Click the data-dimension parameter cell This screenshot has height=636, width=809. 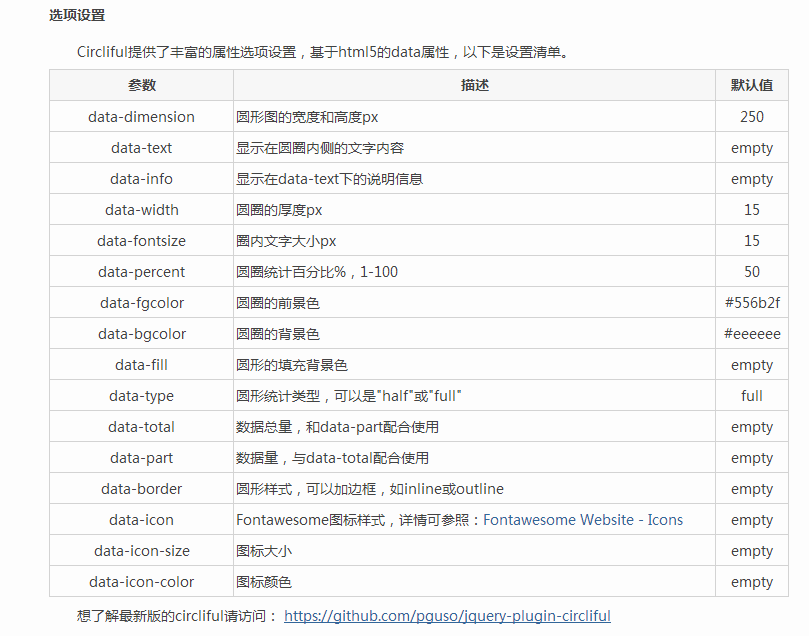coord(141,117)
